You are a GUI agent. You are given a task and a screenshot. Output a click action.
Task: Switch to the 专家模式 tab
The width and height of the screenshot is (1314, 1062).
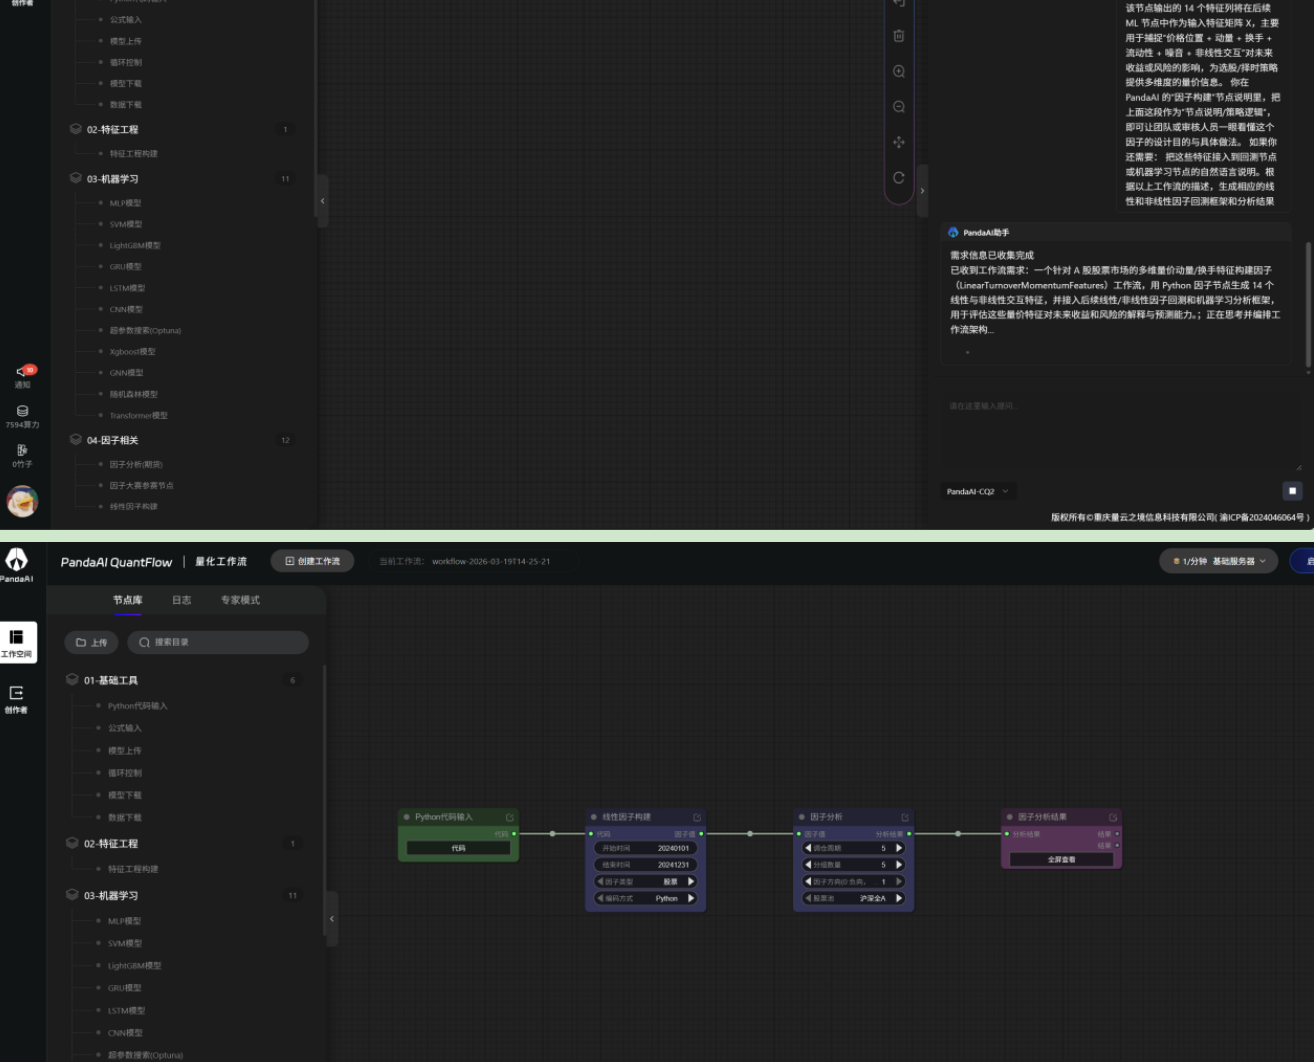coord(240,600)
